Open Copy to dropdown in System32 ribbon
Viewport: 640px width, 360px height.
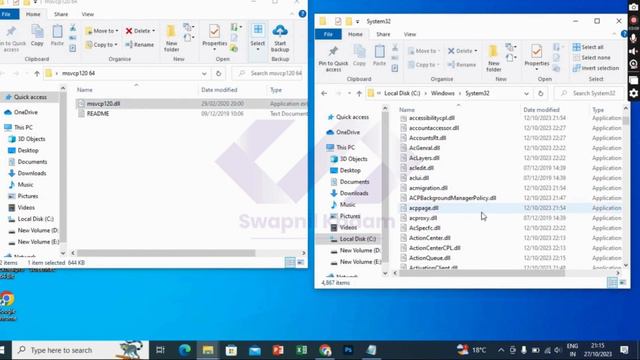tap(424, 64)
